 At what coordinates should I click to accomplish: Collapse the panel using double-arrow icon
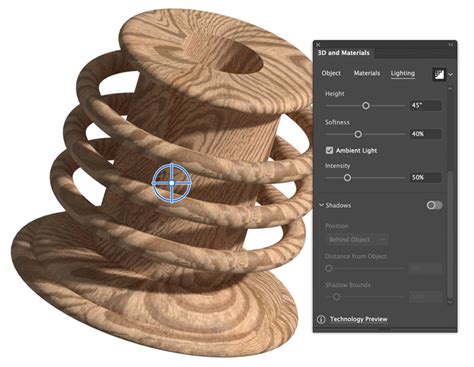point(451,44)
